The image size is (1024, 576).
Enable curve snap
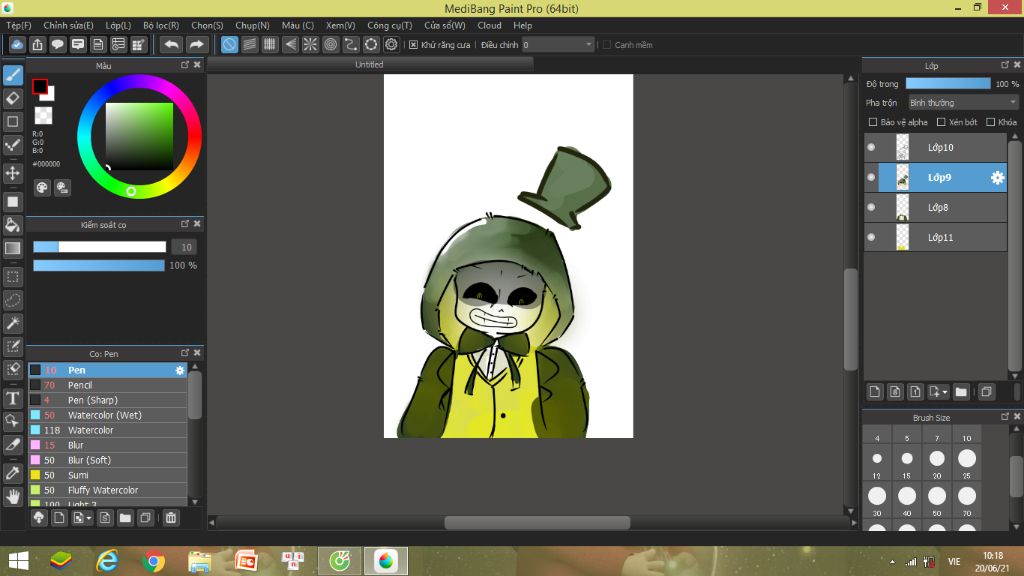pyautogui.click(x=351, y=44)
